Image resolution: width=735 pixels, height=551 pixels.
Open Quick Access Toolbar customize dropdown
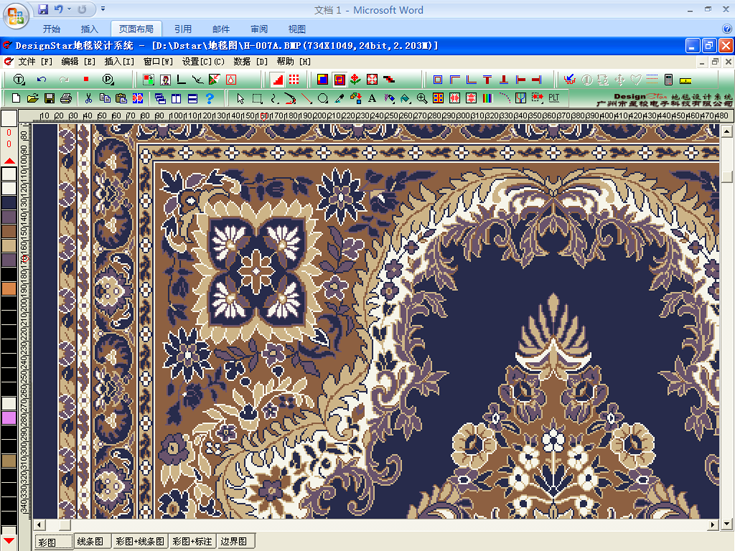[x=103, y=9]
